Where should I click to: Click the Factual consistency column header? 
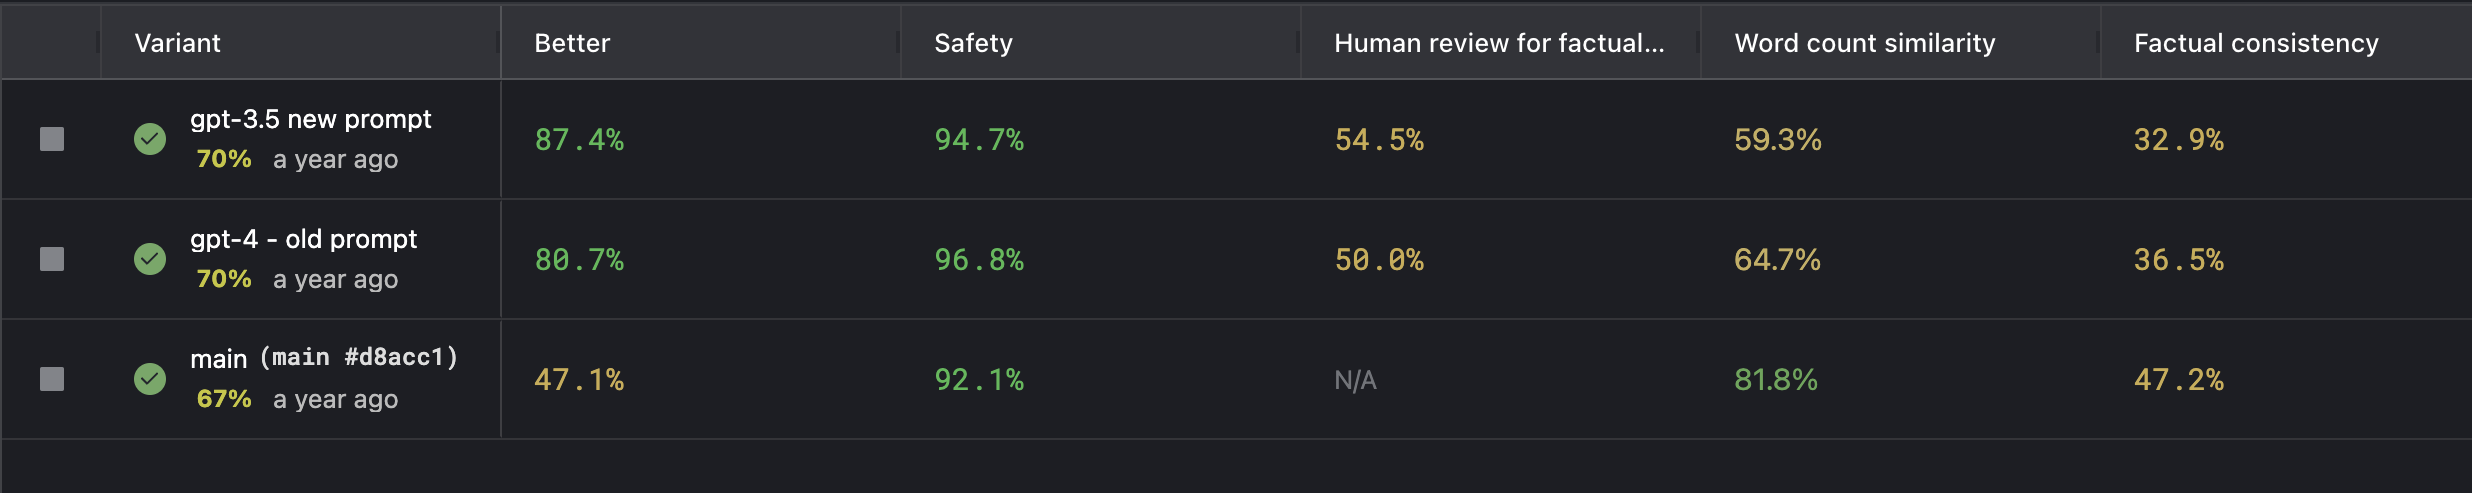pyautogui.click(x=2256, y=43)
